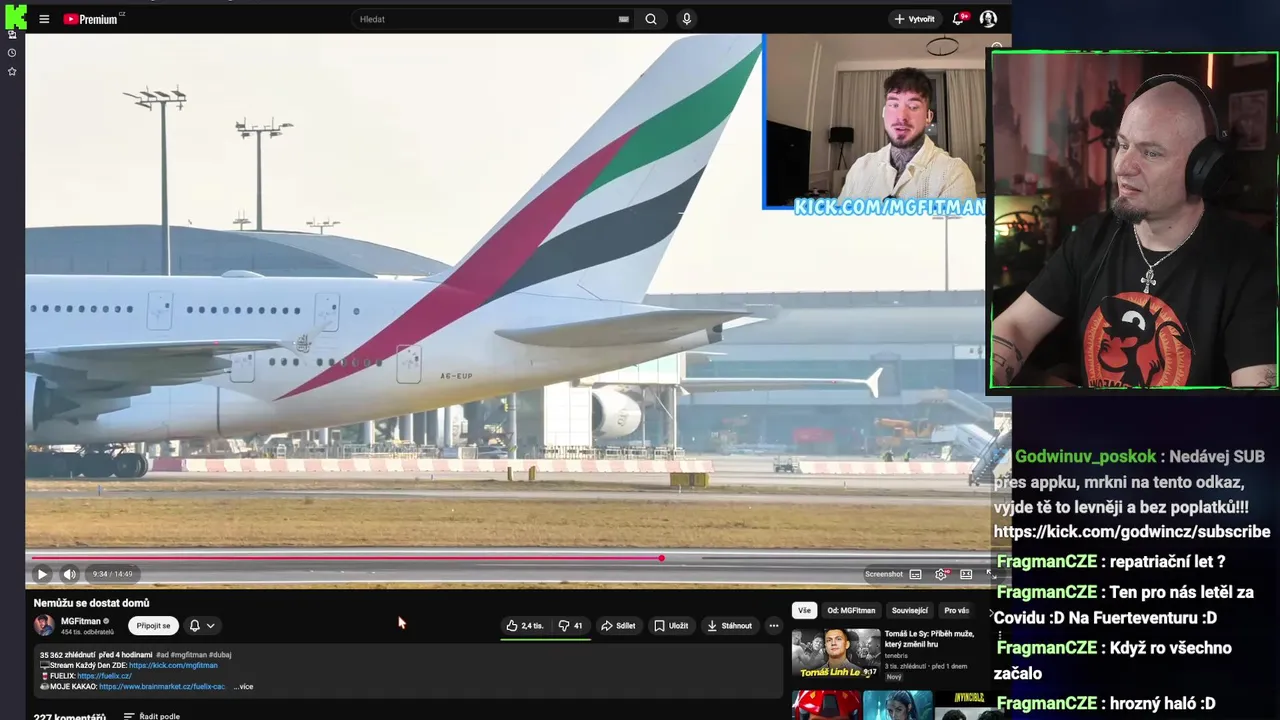Mute the video volume speaker
This screenshot has height=720, width=1280.
click(69, 574)
